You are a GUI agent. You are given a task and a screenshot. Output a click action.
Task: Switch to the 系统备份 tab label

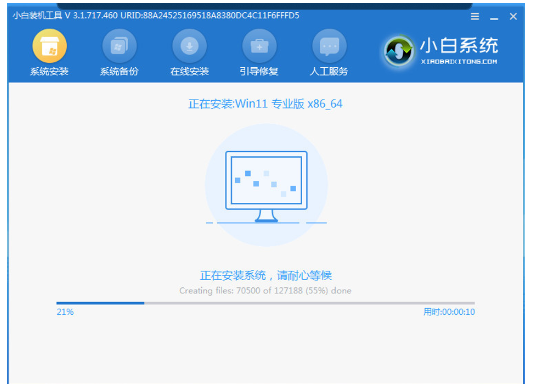119,71
